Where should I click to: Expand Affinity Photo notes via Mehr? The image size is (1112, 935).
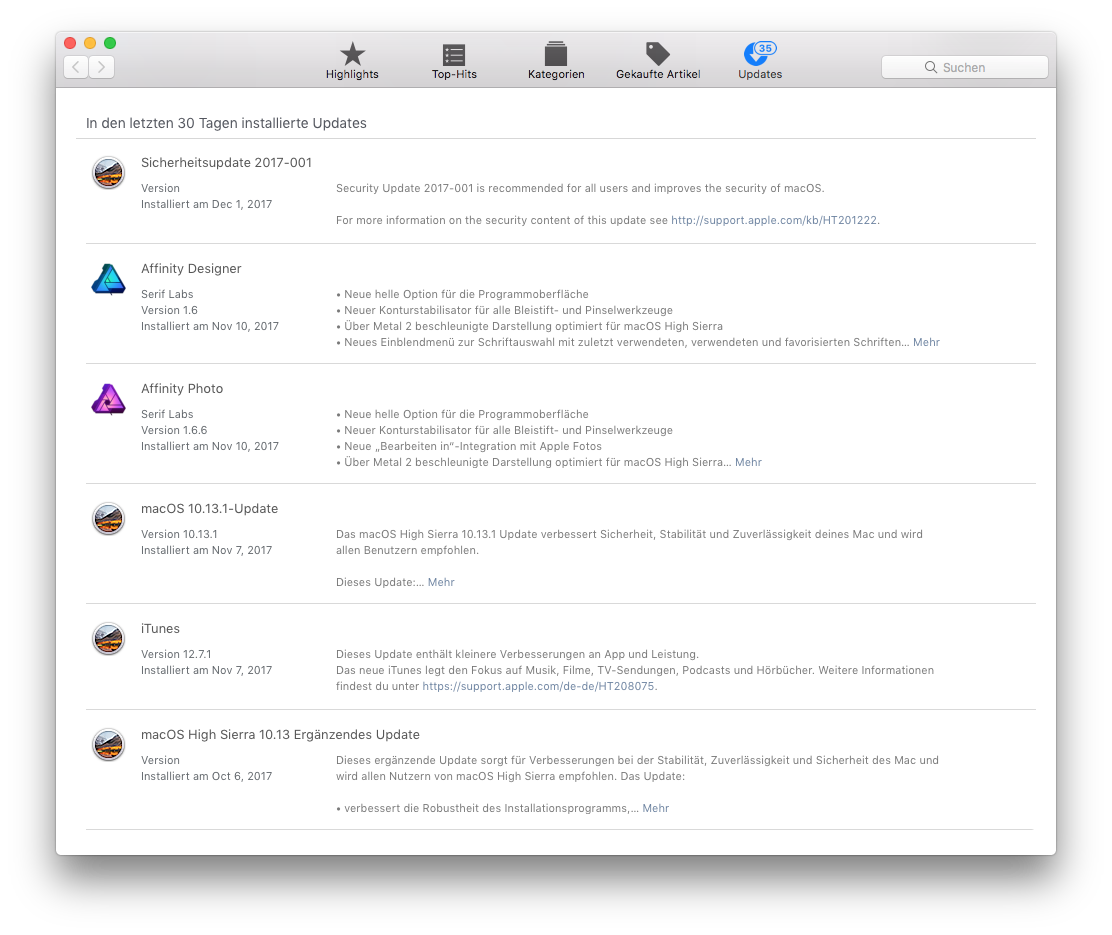click(x=748, y=463)
